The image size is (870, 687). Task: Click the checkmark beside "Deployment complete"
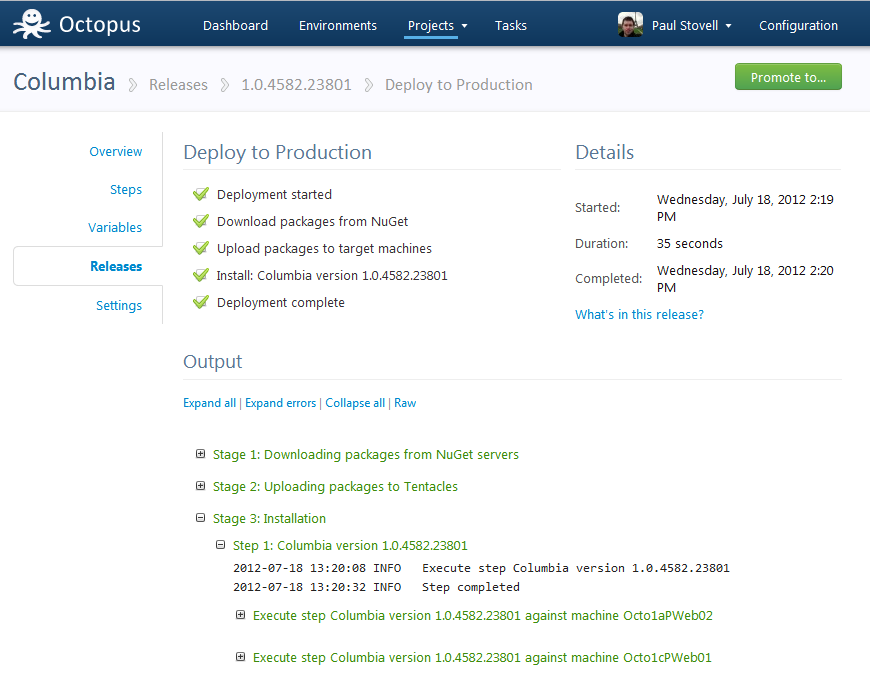coord(200,302)
